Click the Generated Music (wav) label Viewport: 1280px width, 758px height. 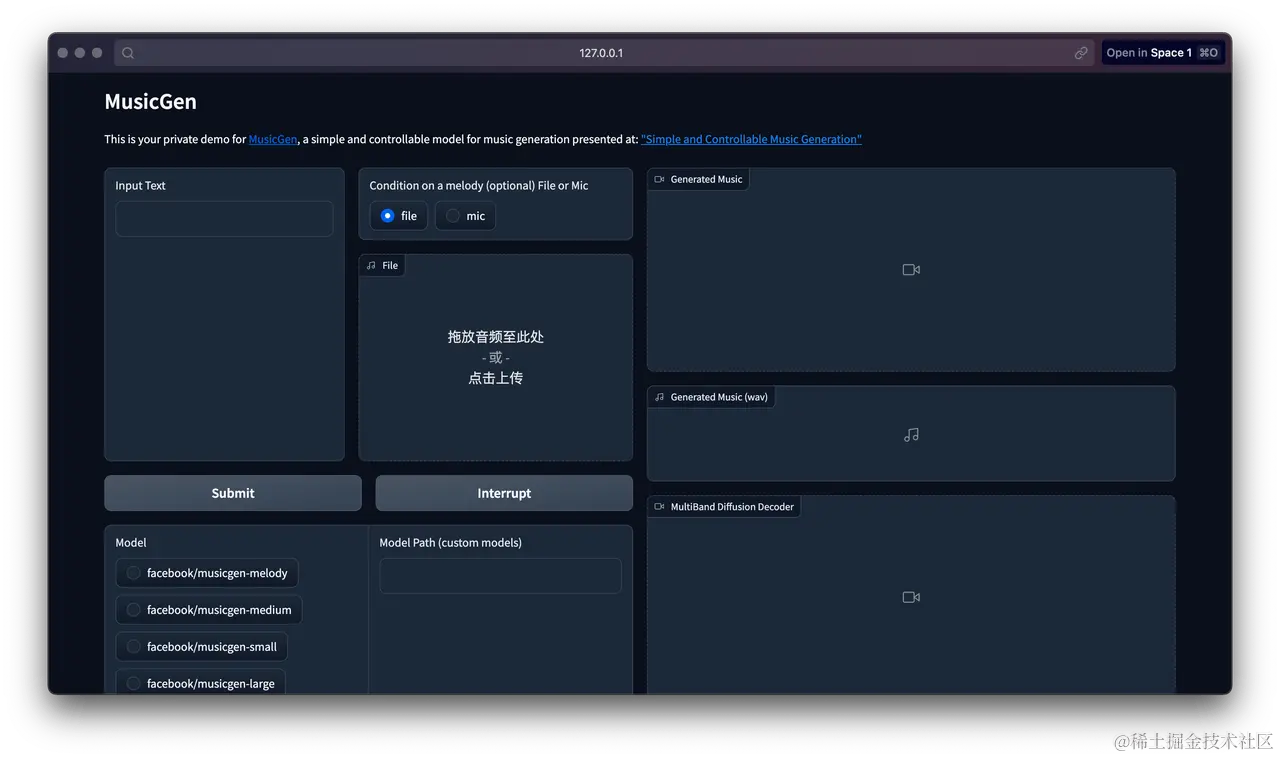point(719,397)
